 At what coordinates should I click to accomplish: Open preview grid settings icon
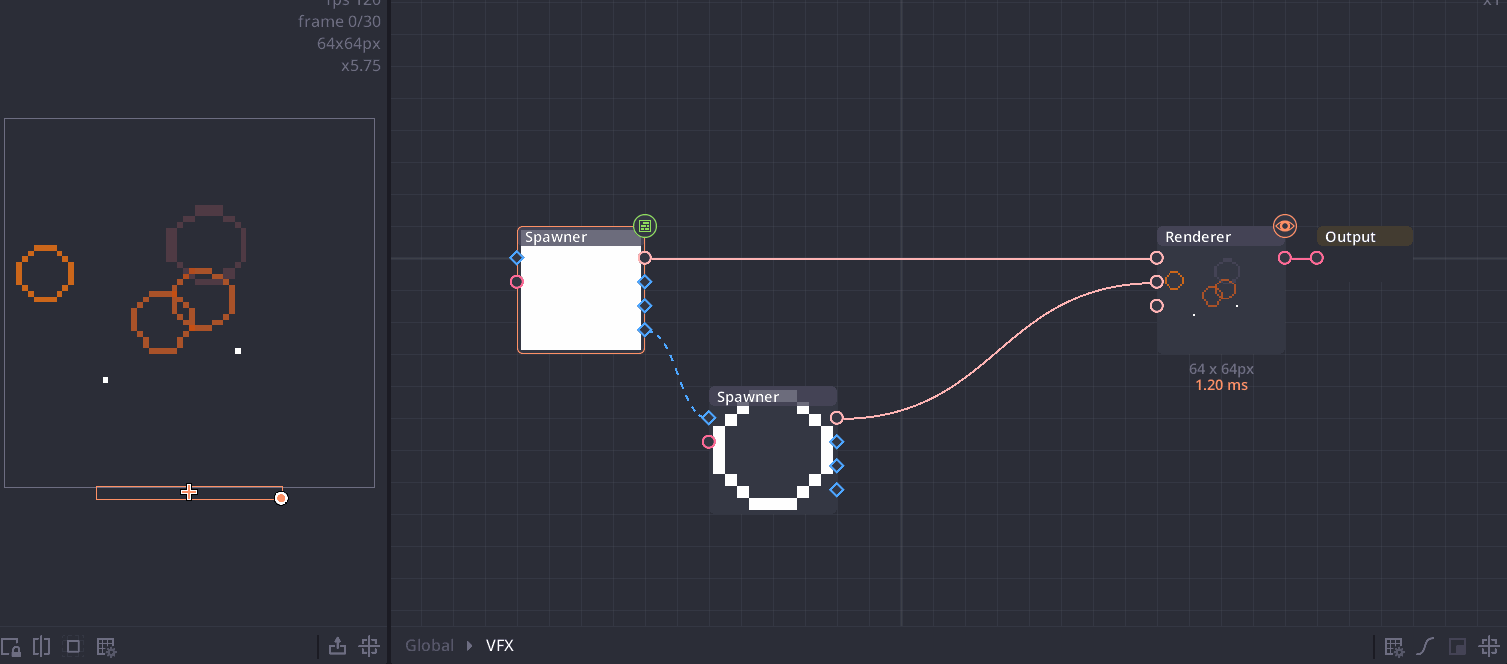click(x=106, y=647)
